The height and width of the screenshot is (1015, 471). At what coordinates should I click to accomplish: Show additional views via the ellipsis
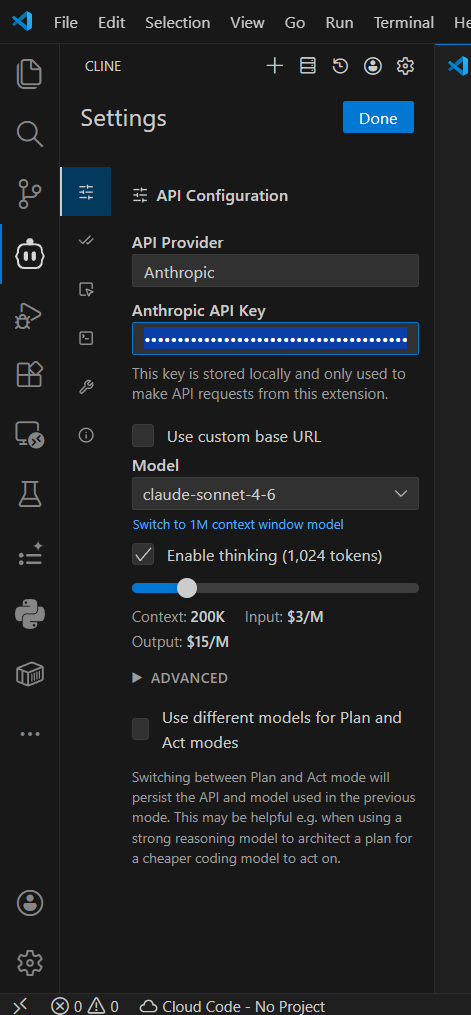[x=30, y=734]
